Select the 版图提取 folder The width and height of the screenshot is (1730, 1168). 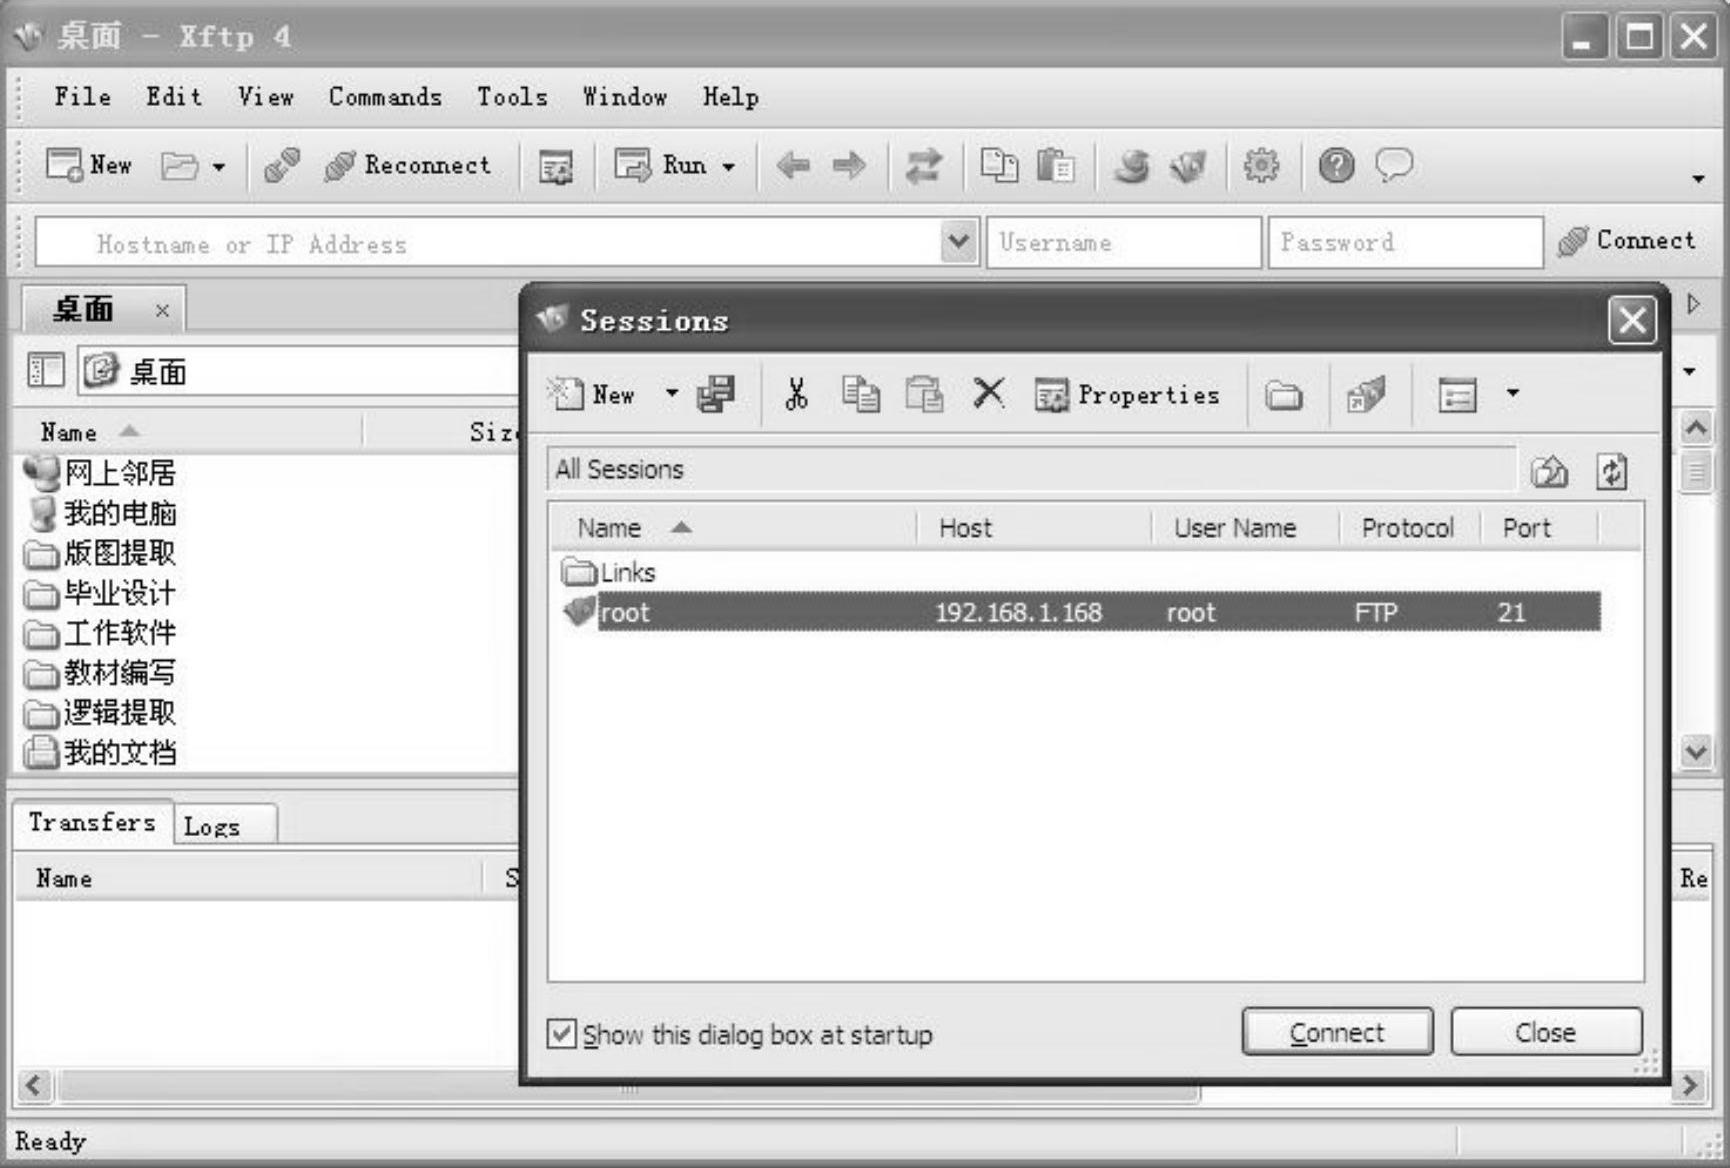[100, 553]
